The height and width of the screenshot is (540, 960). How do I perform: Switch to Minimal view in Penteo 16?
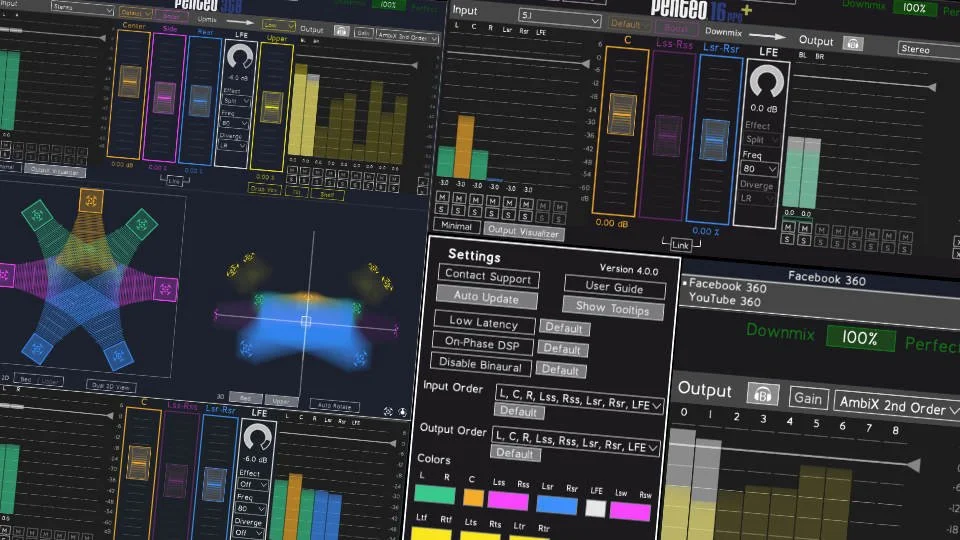coord(457,225)
